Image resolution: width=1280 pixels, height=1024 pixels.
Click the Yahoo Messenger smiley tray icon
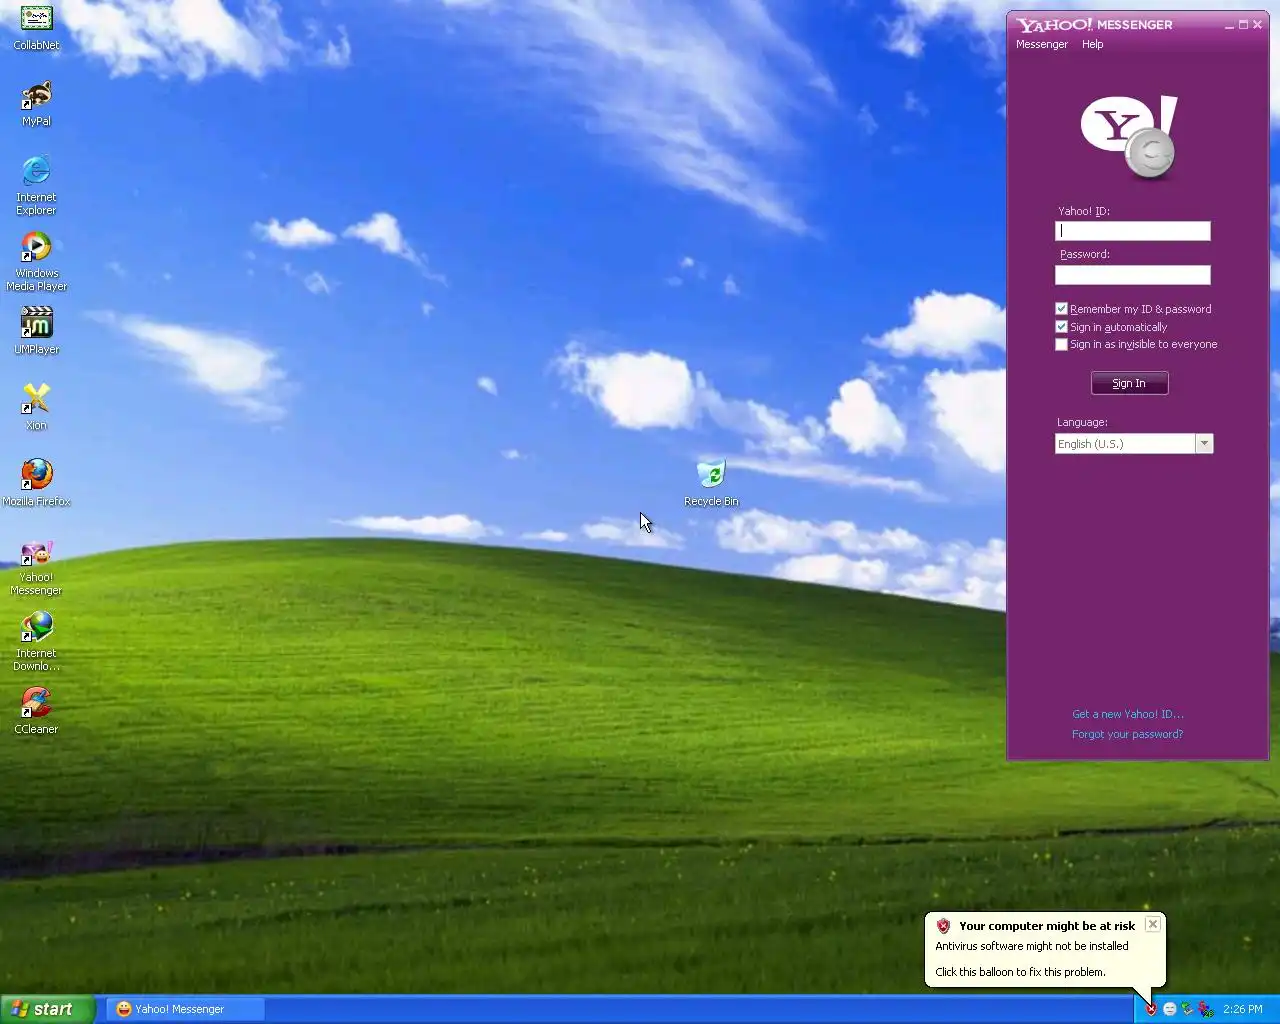pos(1170,1009)
